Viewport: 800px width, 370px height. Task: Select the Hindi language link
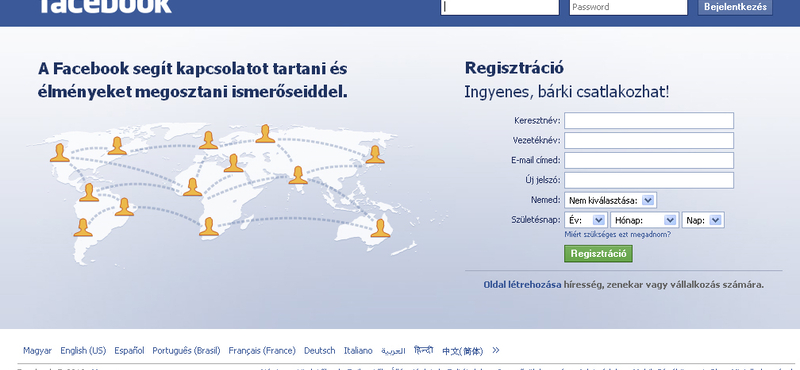point(423,350)
